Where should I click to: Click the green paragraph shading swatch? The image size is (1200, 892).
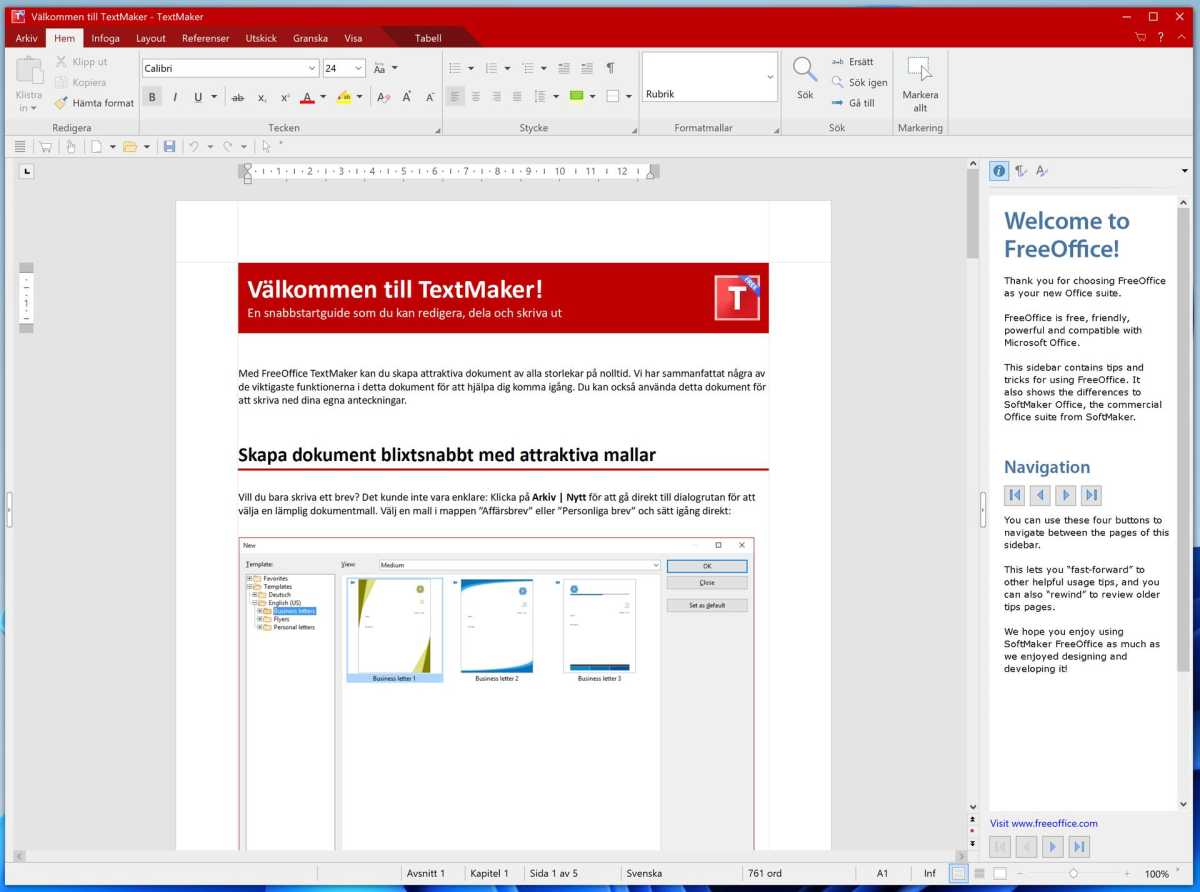tap(576, 97)
